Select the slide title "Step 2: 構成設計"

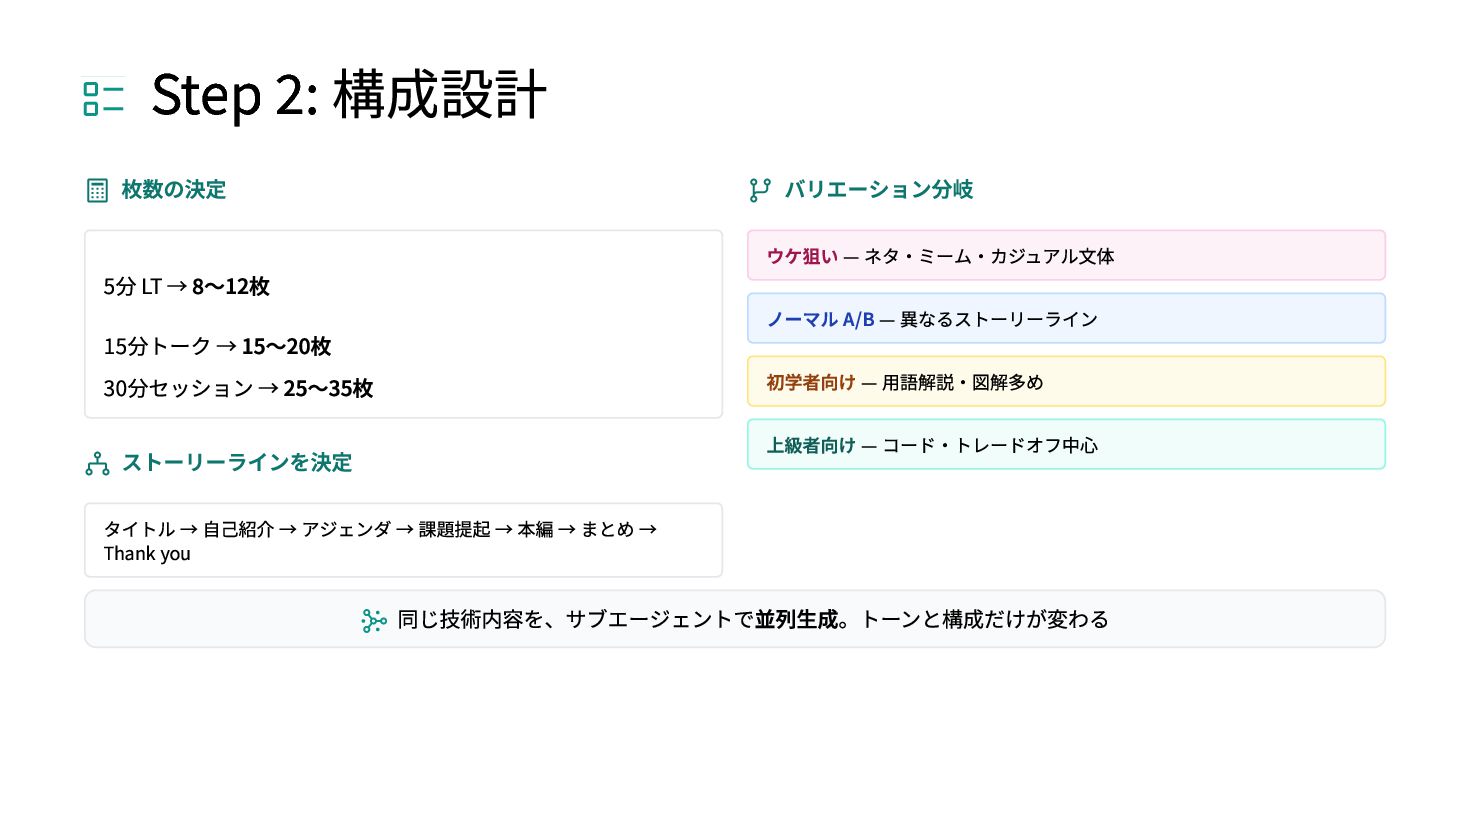(x=348, y=96)
